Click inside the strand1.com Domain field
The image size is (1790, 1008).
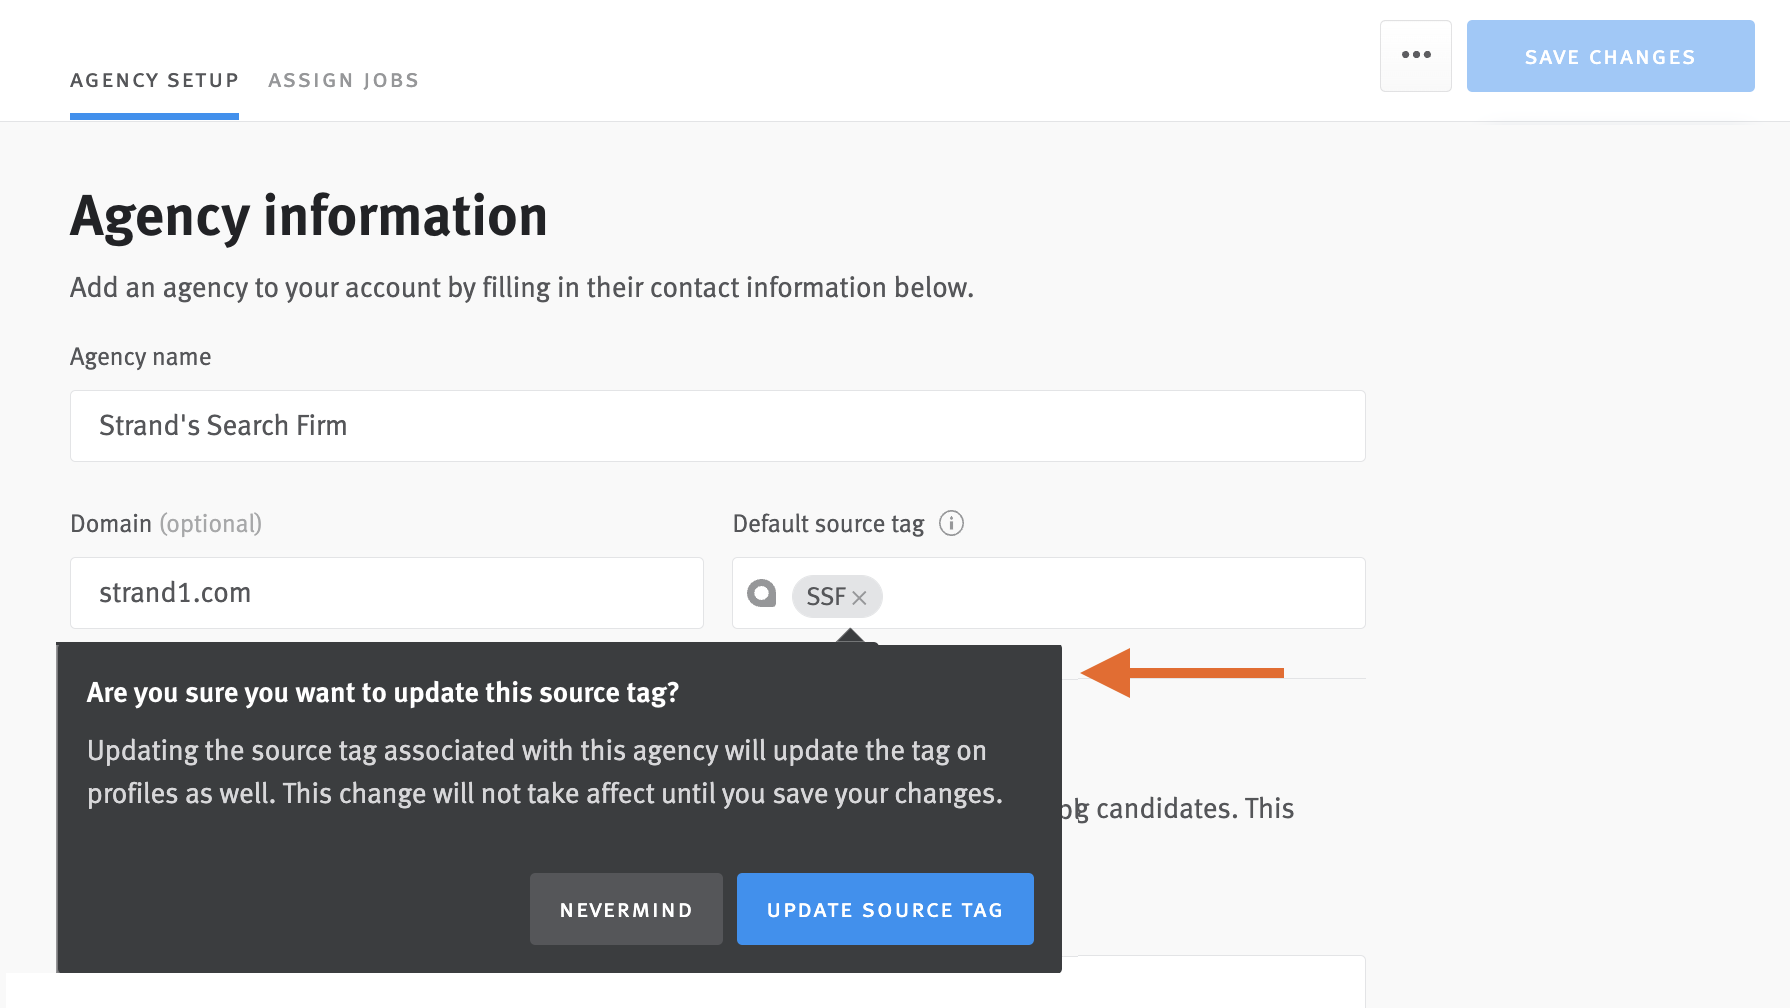point(387,593)
